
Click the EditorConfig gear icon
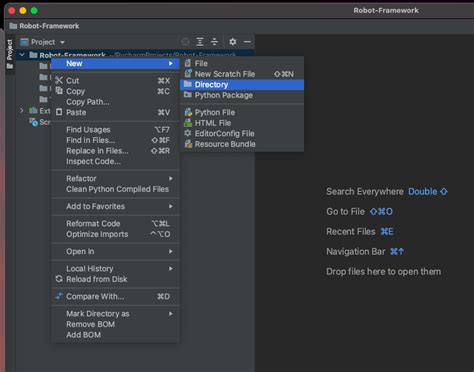188,133
